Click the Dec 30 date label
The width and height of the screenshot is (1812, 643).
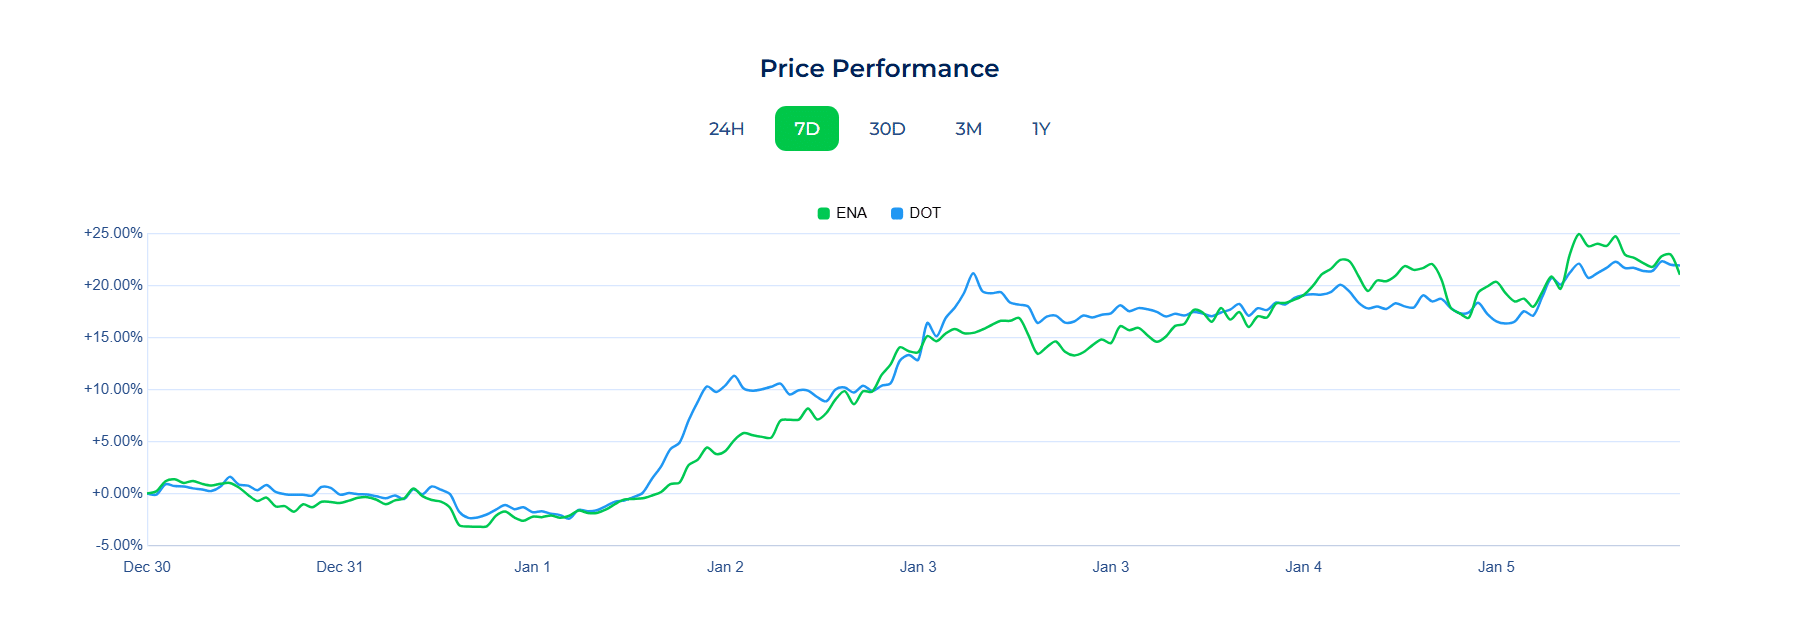[x=146, y=567]
